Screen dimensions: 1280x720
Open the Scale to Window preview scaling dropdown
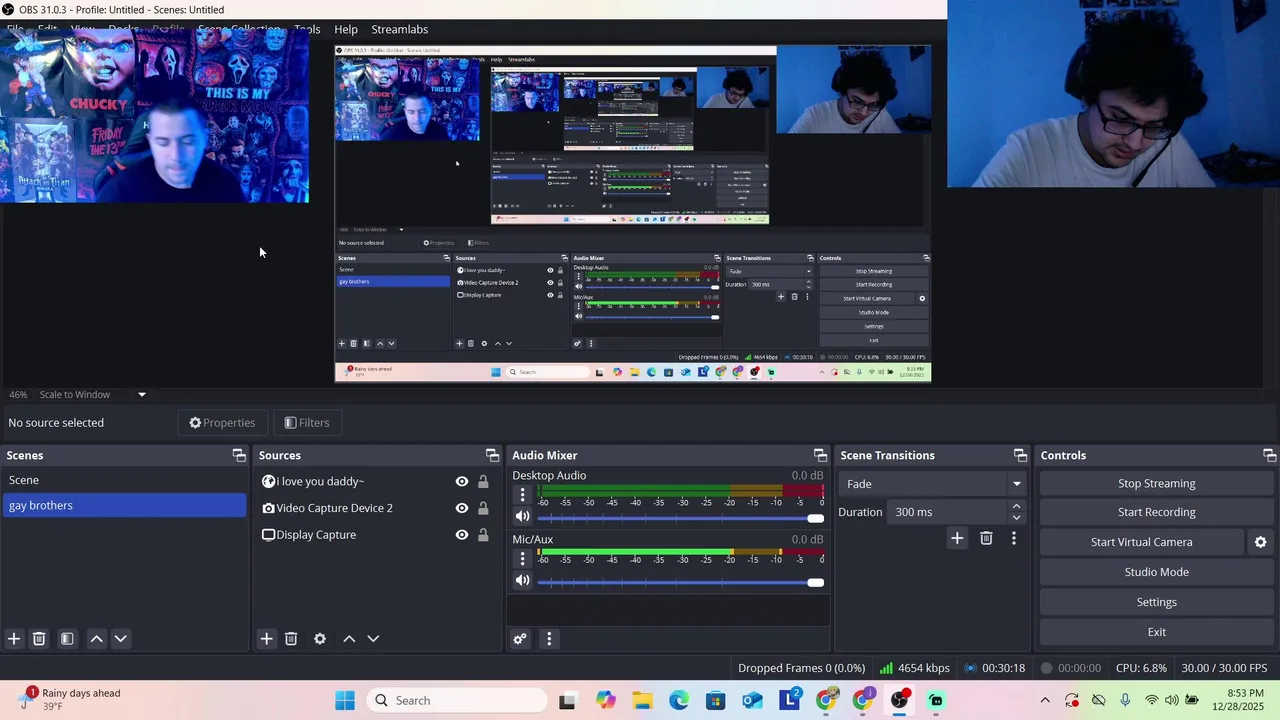click(x=93, y=394)
